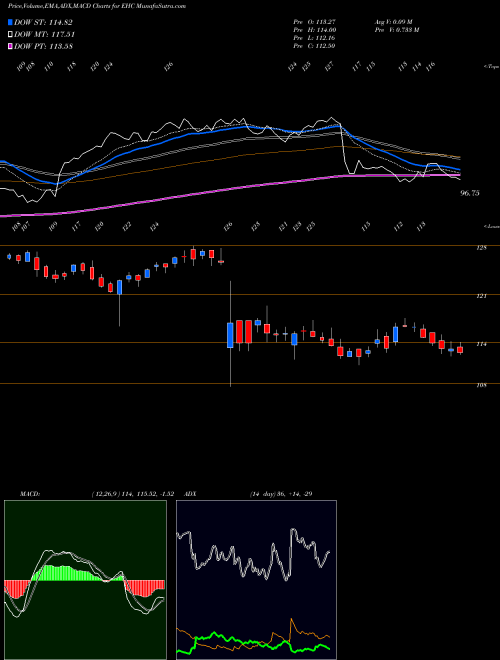
Task: Click the MACD '(12,26,9) 114, 115.52, -1.52' values
Action: pos(133,494)
